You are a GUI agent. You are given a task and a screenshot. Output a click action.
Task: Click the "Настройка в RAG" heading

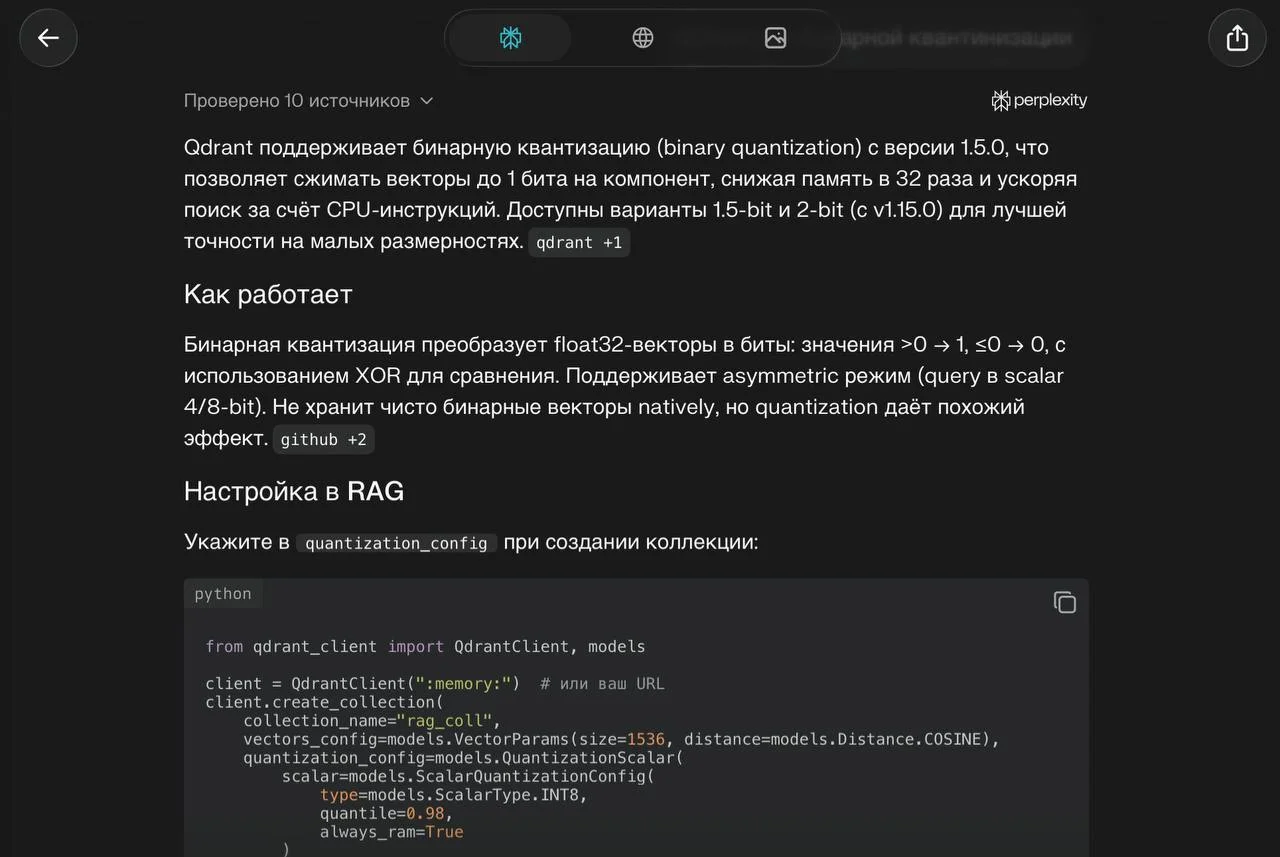point(294,491)
